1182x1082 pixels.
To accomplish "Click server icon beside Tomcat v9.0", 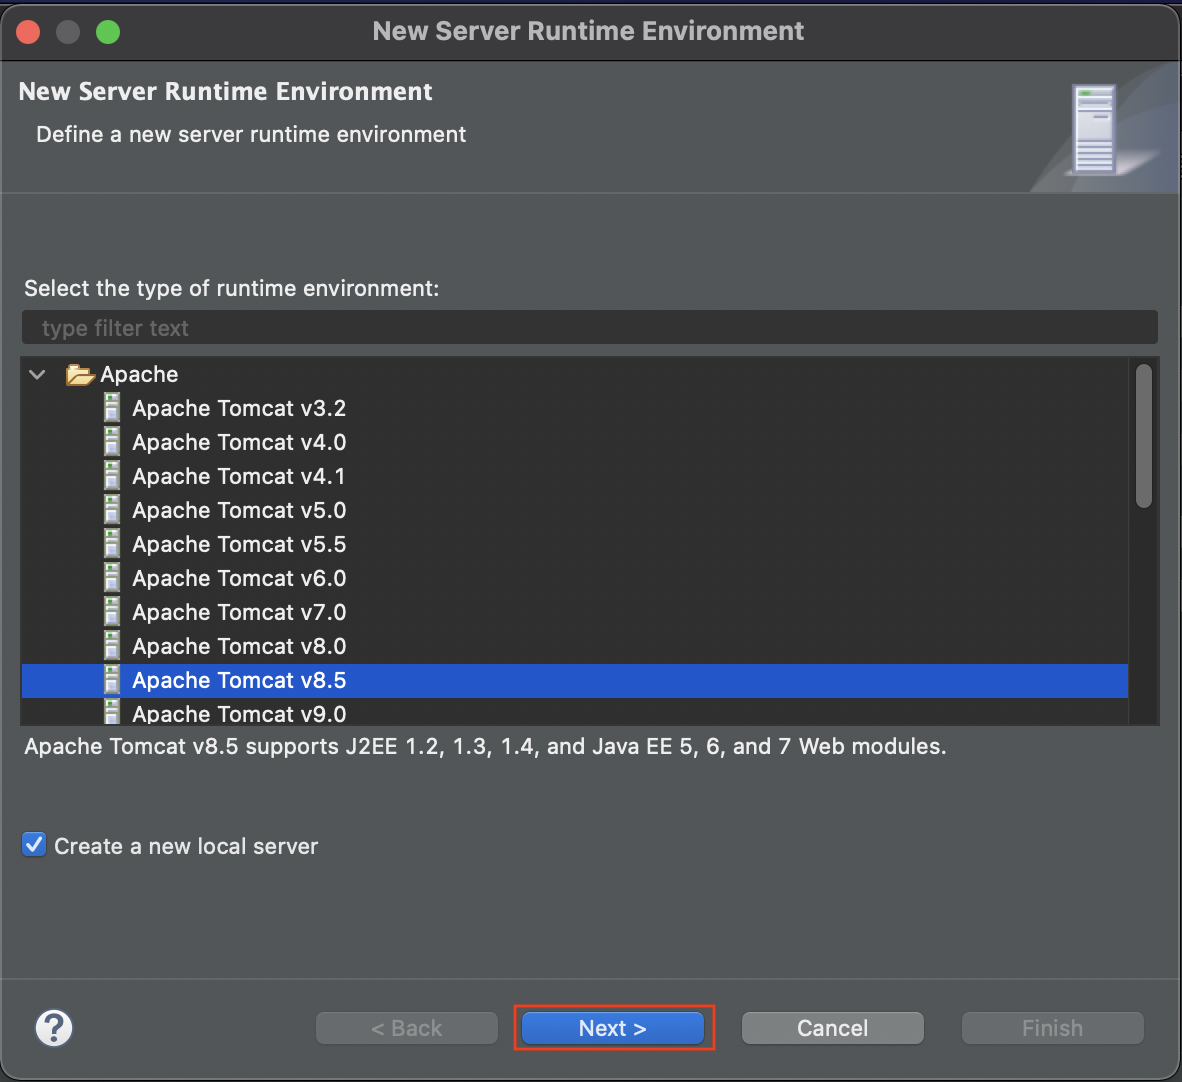I will [x=112, y=713].
